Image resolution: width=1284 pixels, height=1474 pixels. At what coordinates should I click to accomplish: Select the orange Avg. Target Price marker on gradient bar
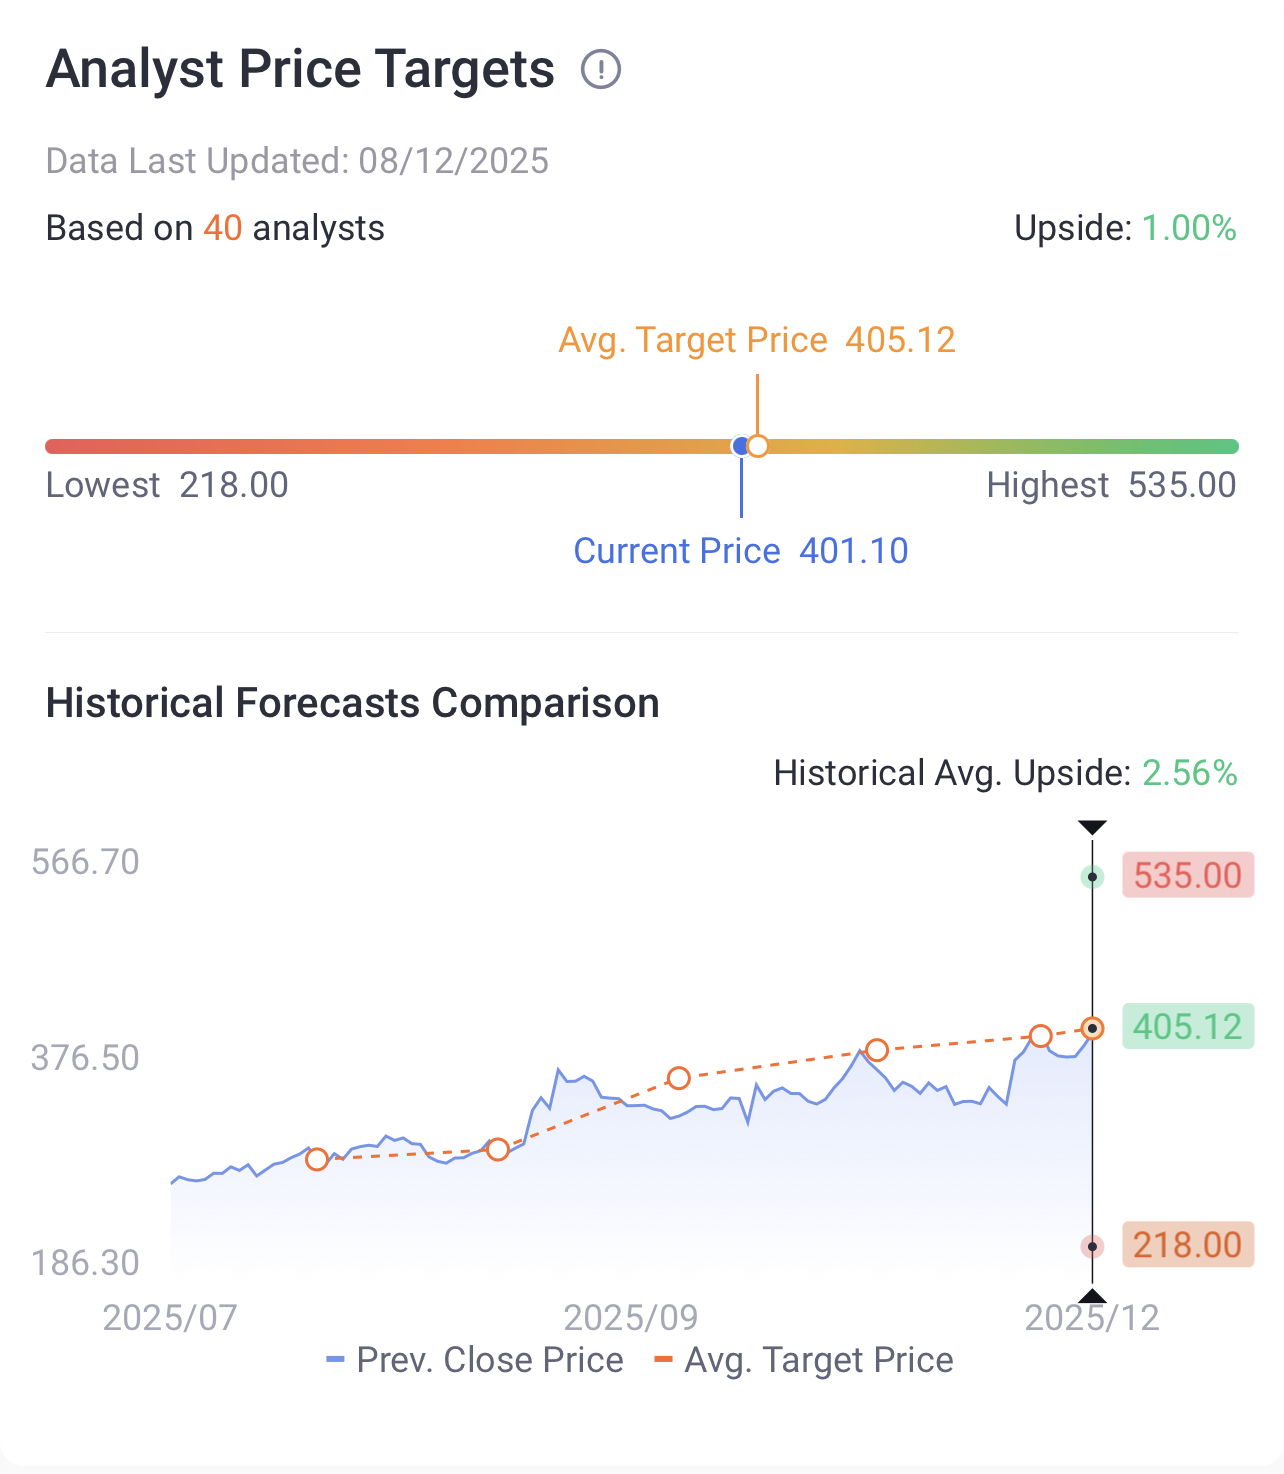point(758,446)
